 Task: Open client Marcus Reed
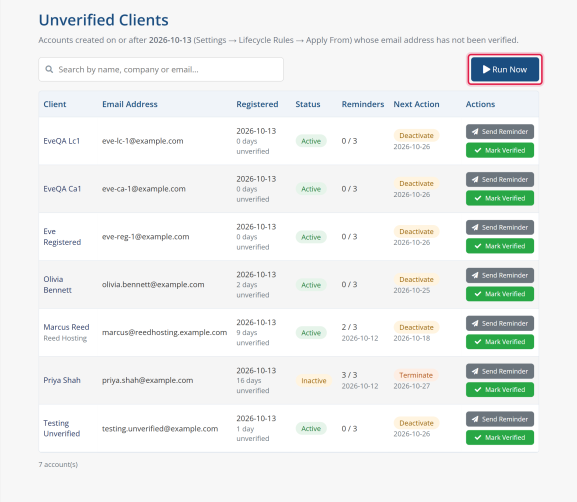click(x=66, y=327)
